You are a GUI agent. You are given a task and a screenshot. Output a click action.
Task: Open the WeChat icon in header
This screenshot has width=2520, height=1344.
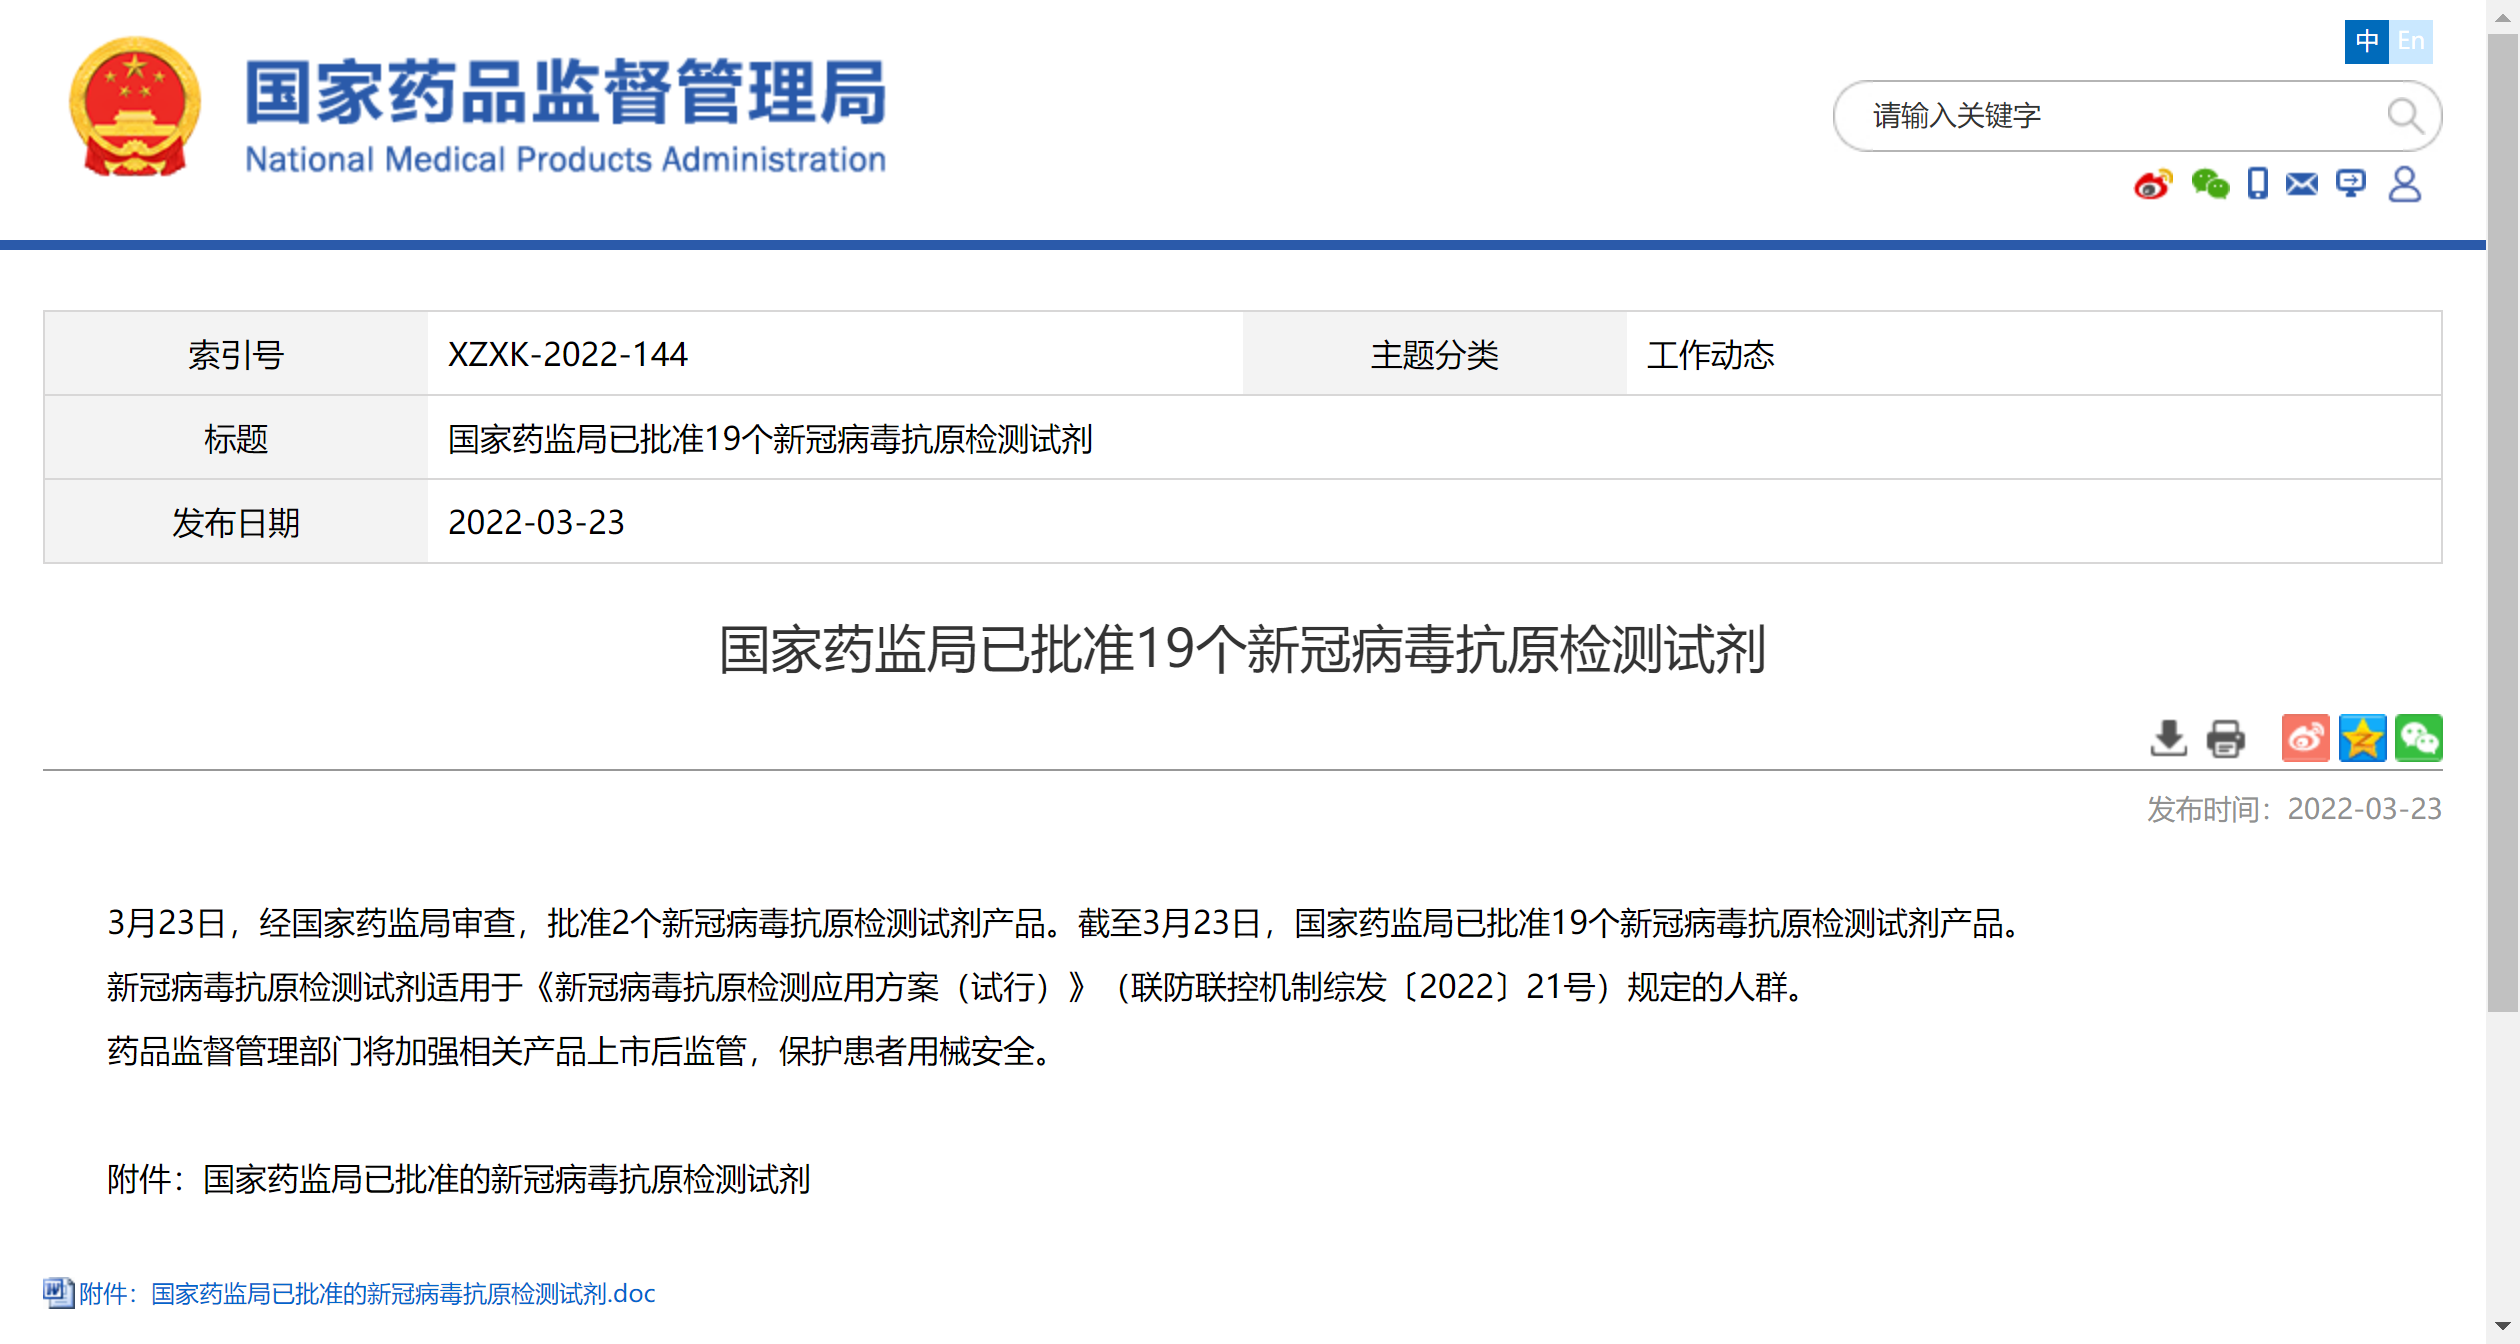(2209, 185)
